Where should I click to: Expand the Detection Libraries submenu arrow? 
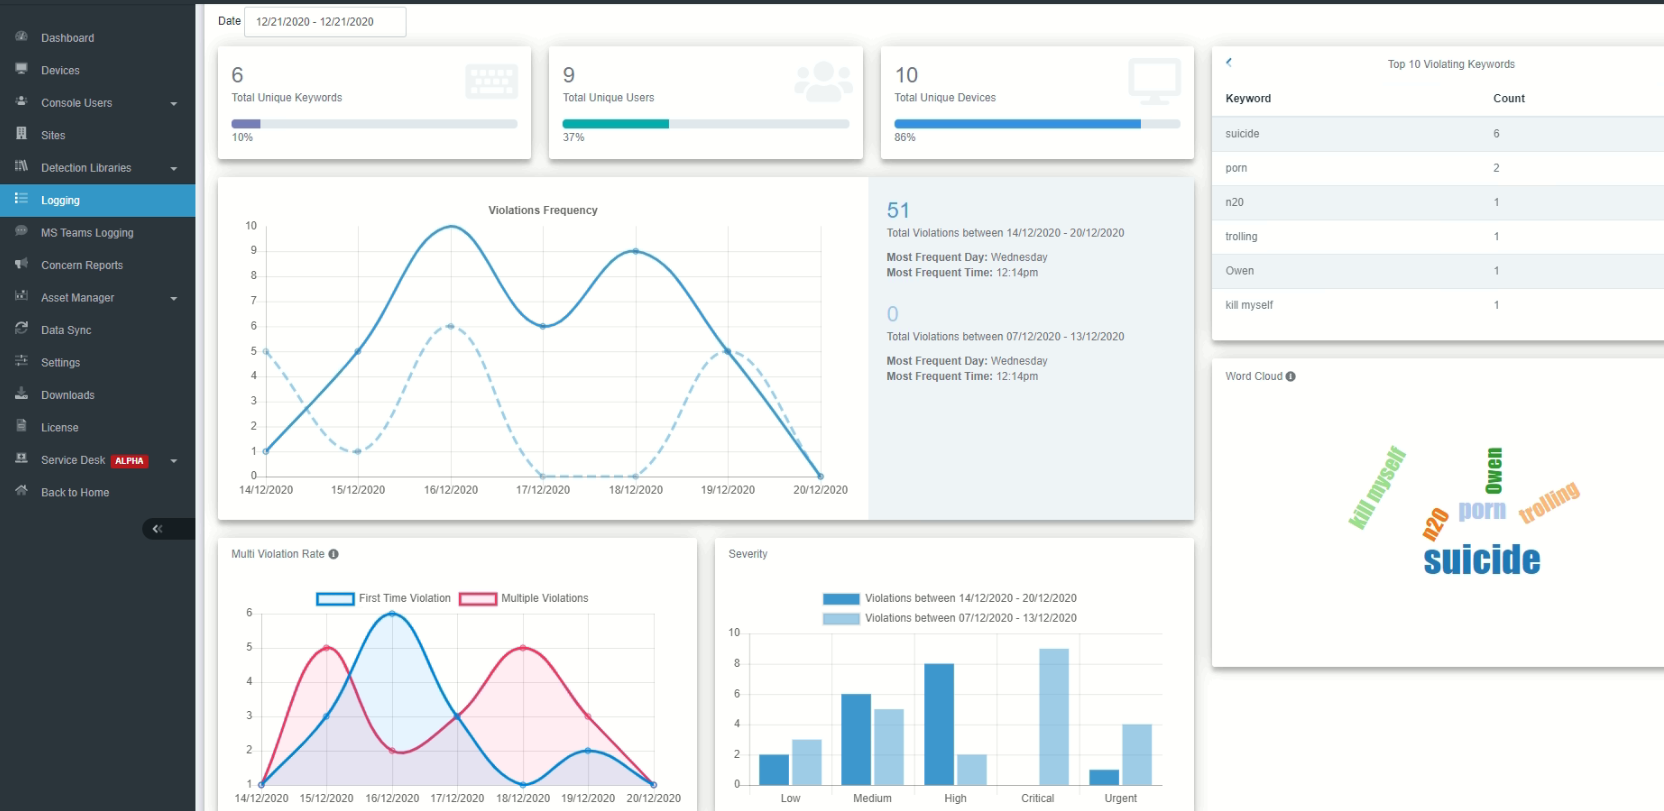coord(174,168)
